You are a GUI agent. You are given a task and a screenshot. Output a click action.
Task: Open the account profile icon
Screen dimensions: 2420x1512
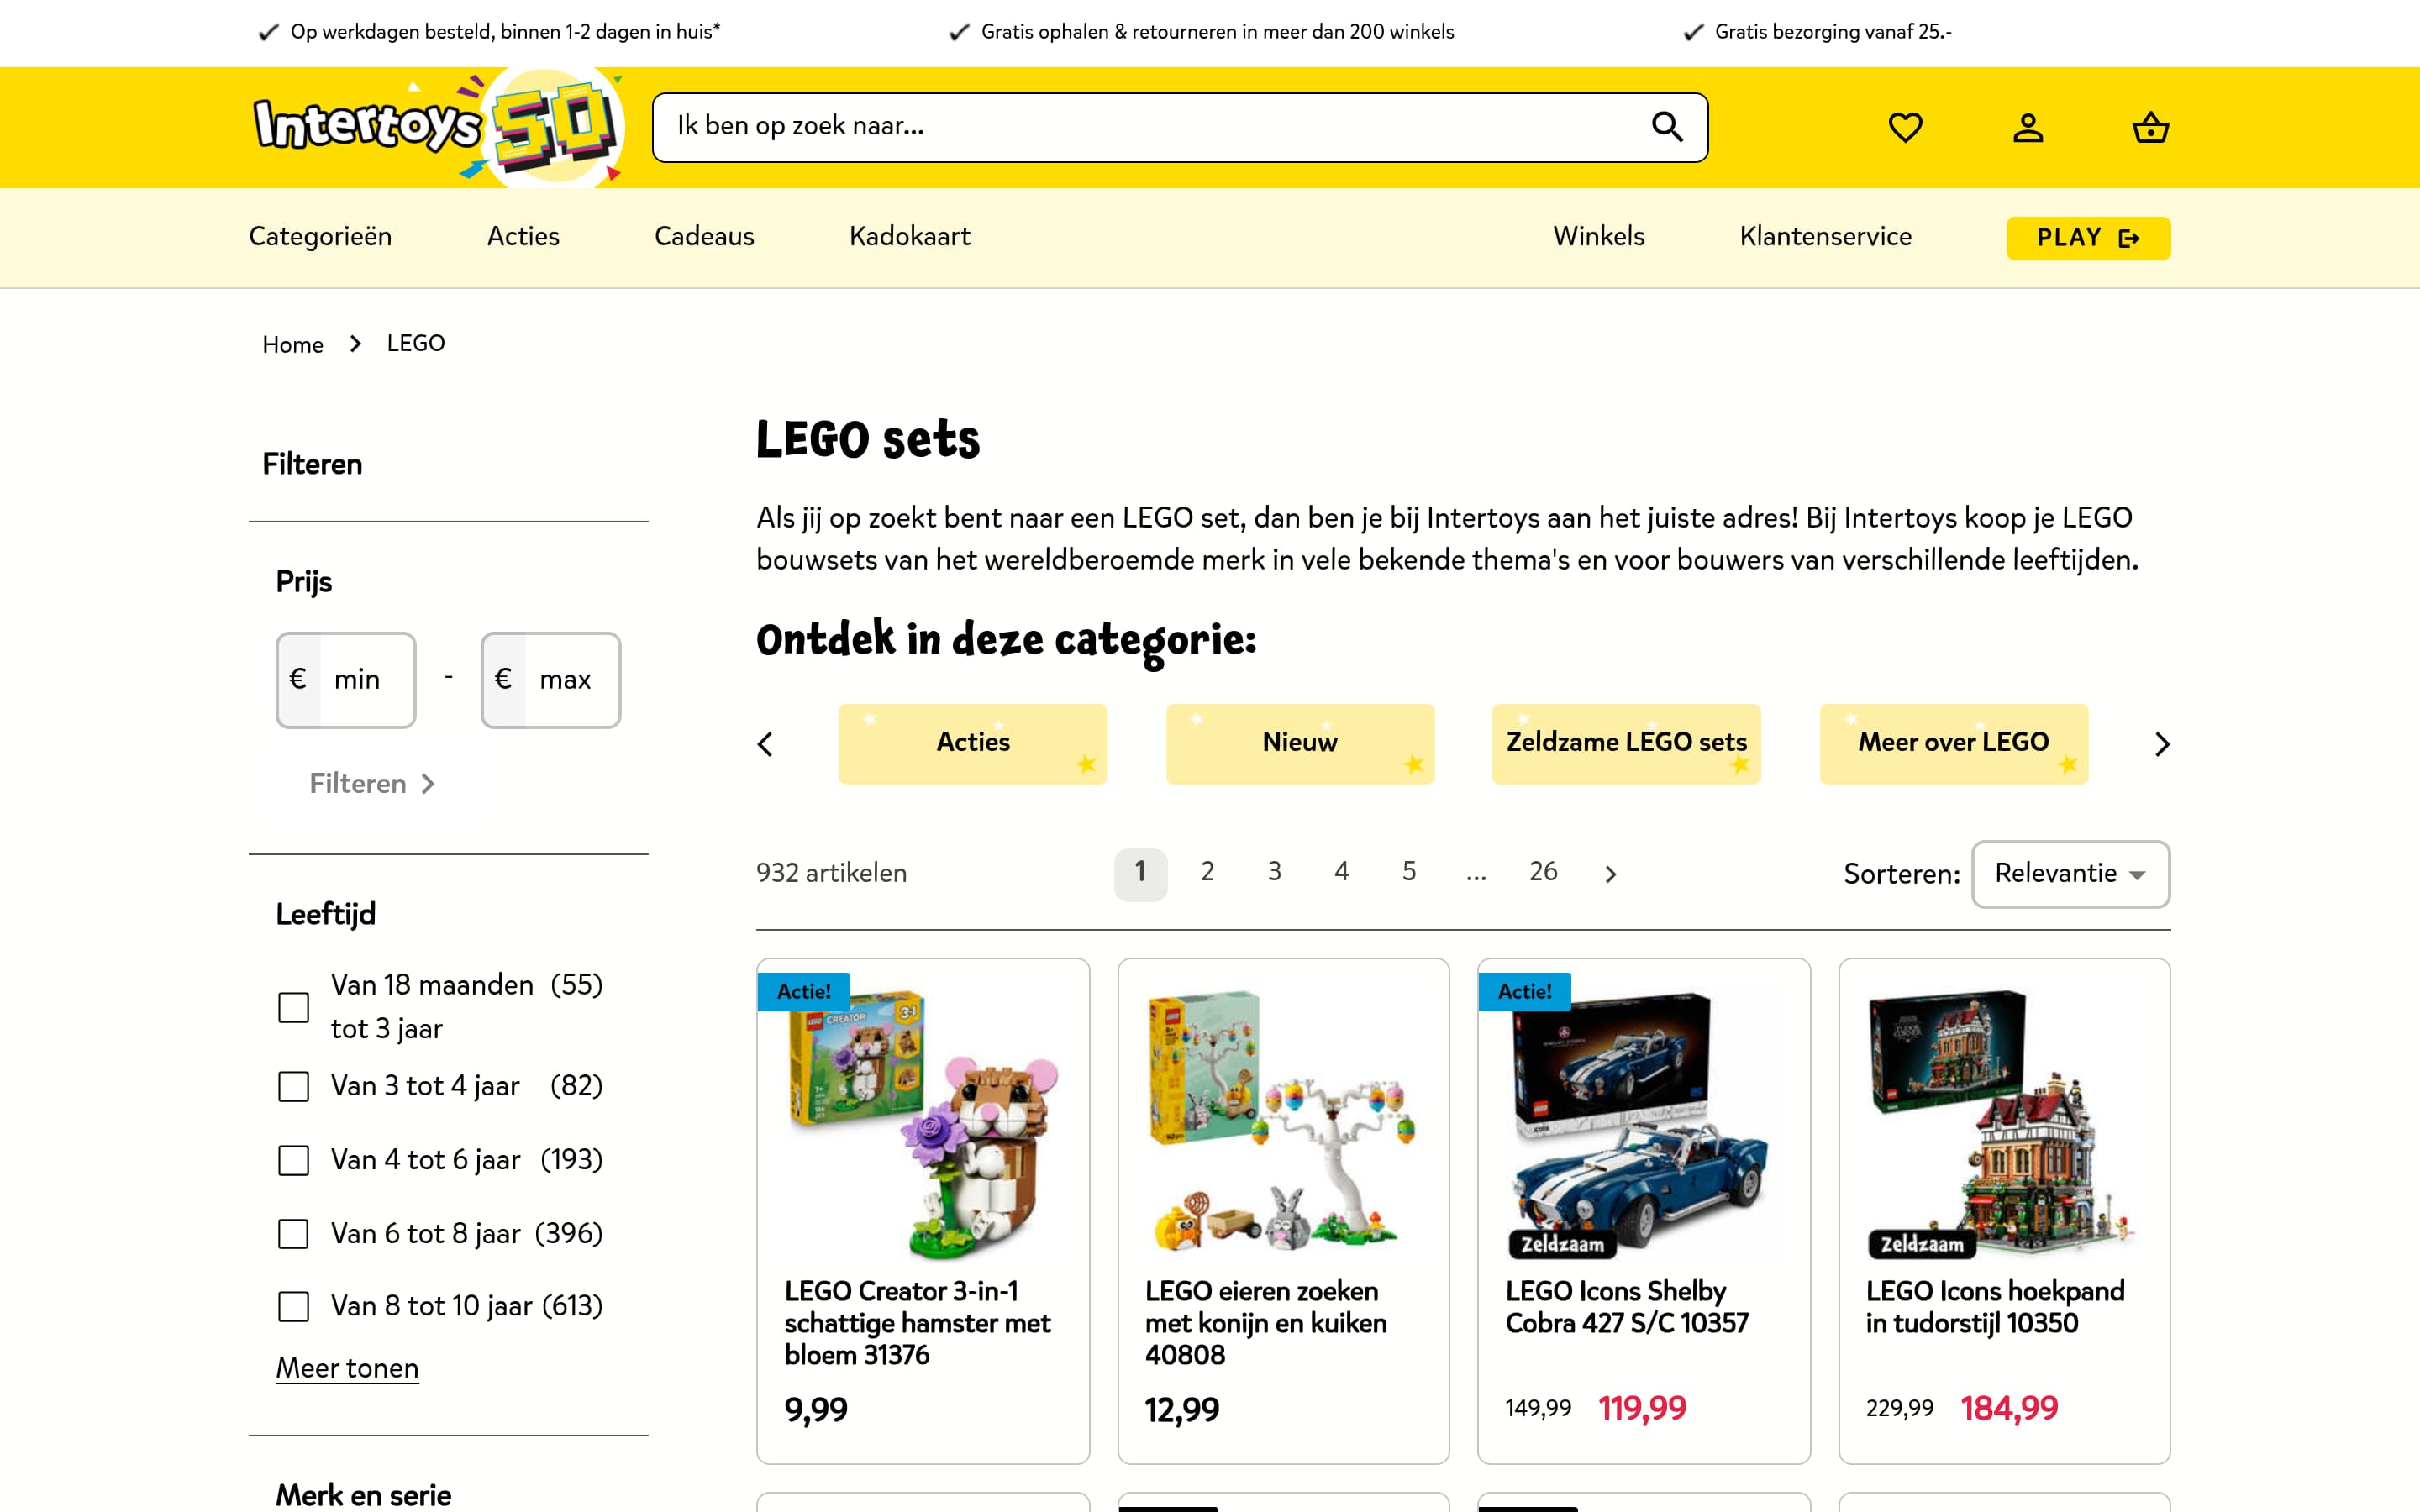[2027, 127]
